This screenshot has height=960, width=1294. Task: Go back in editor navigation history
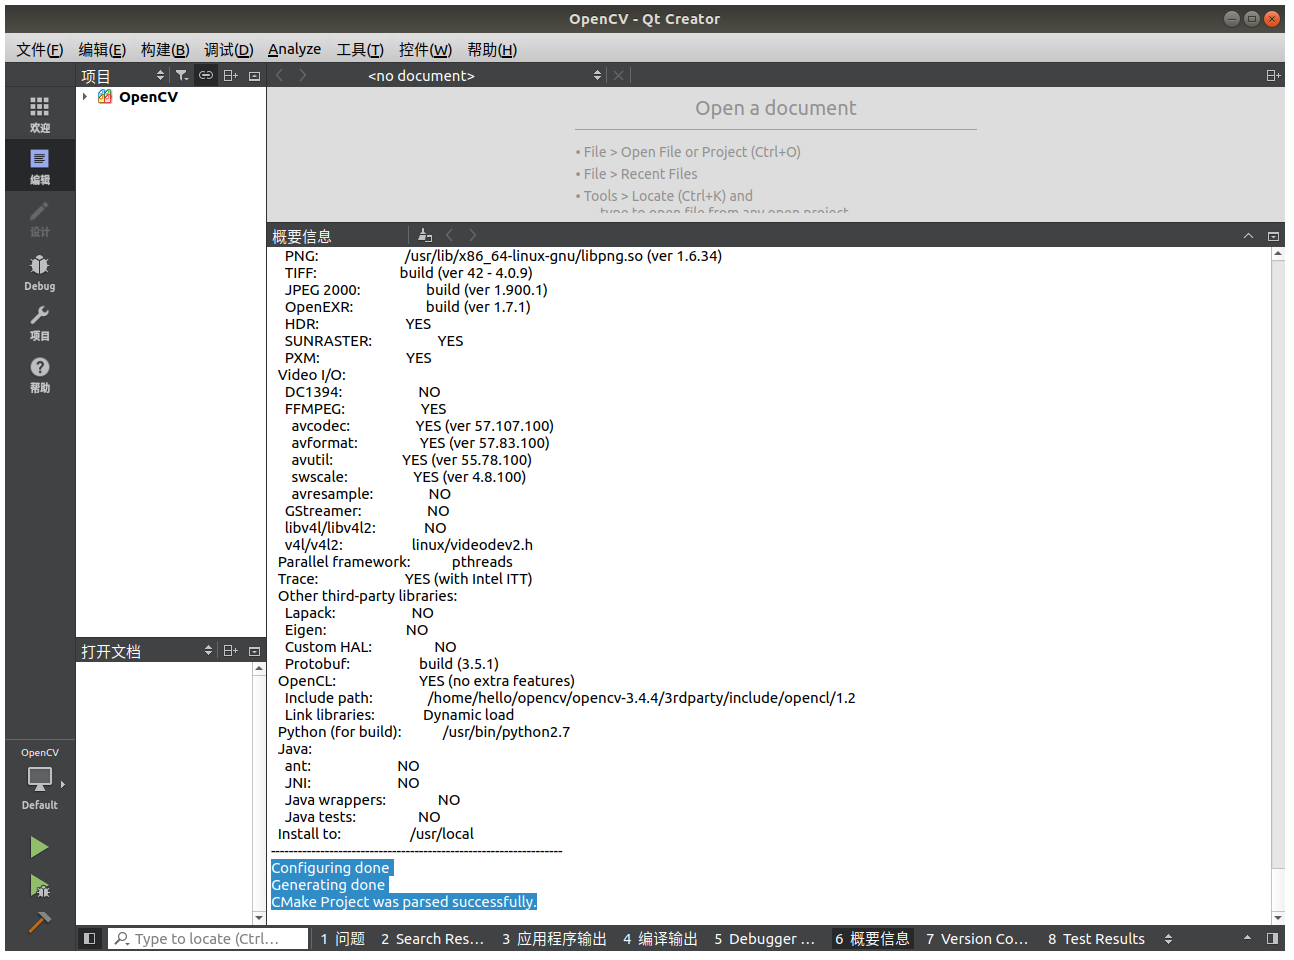click(279, 75)
